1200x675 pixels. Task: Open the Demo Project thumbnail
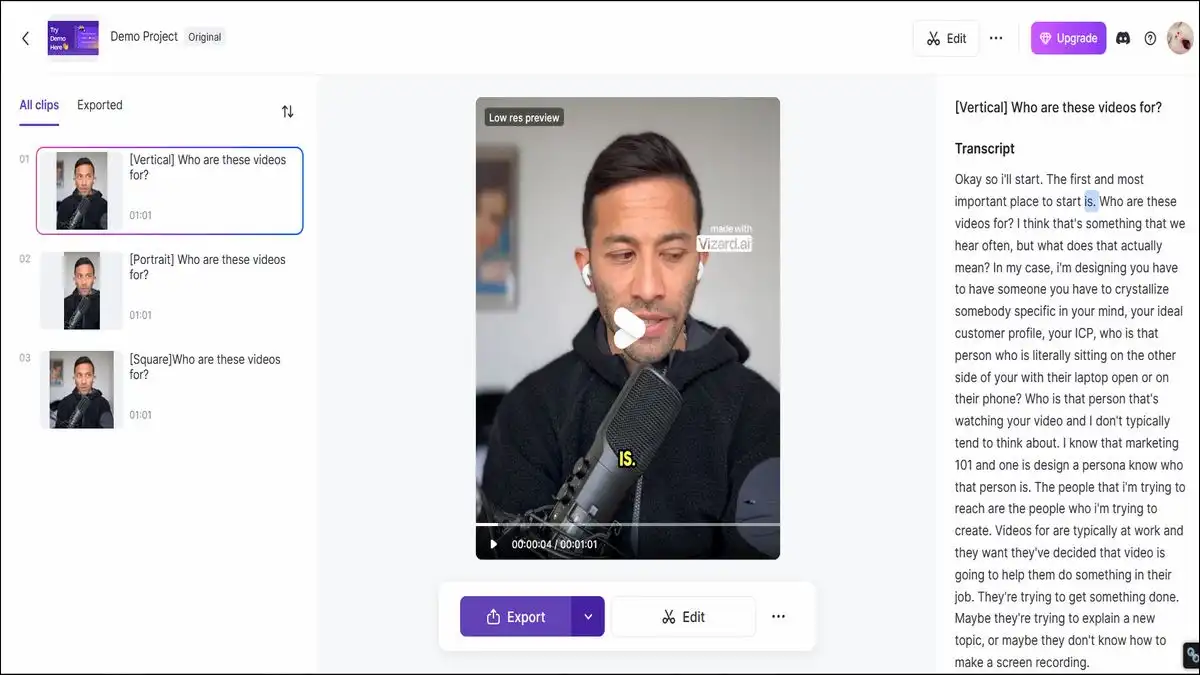[73, 38]
